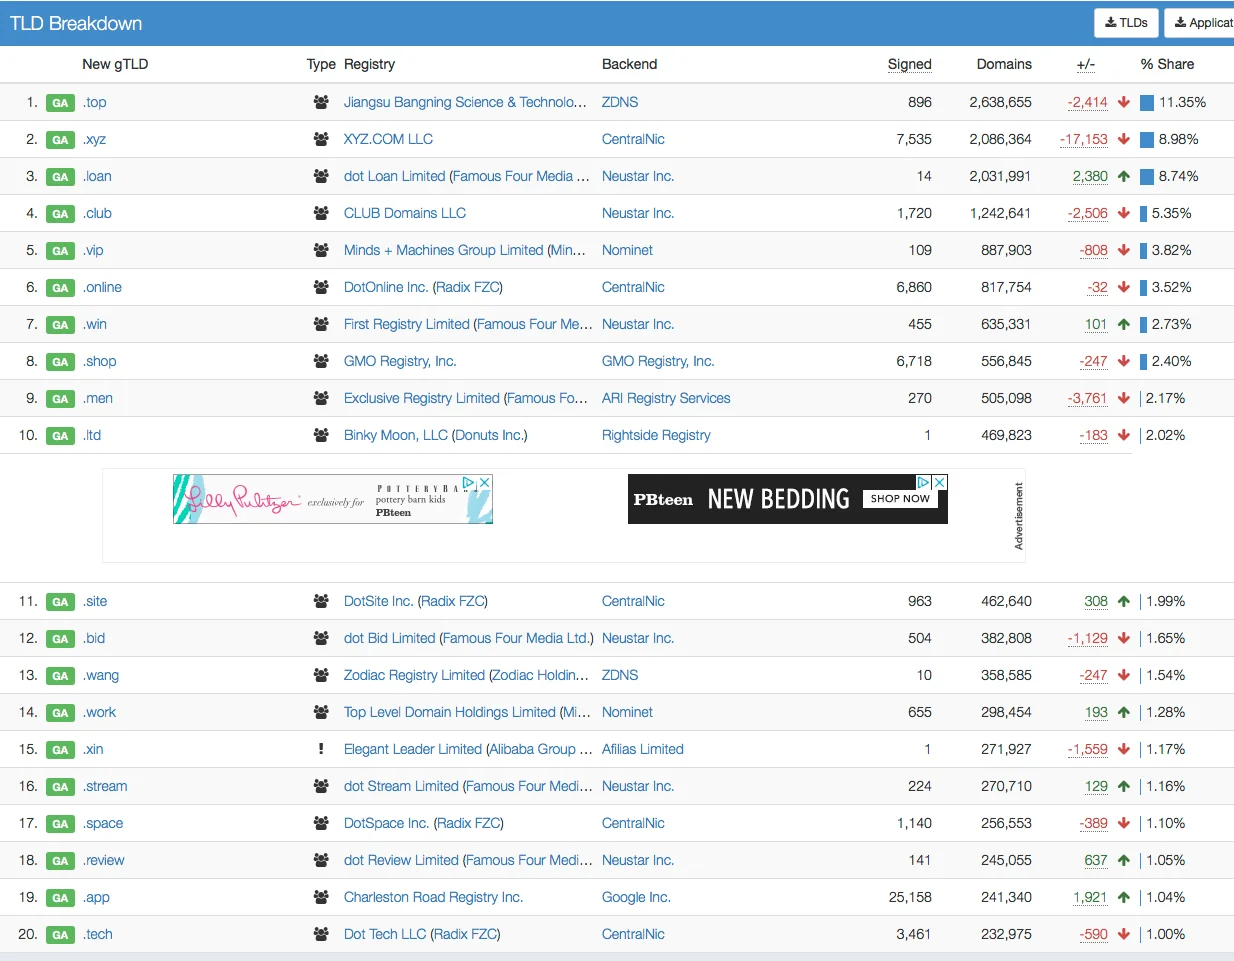Click the group type icon for .club

(x=321, y=213)
